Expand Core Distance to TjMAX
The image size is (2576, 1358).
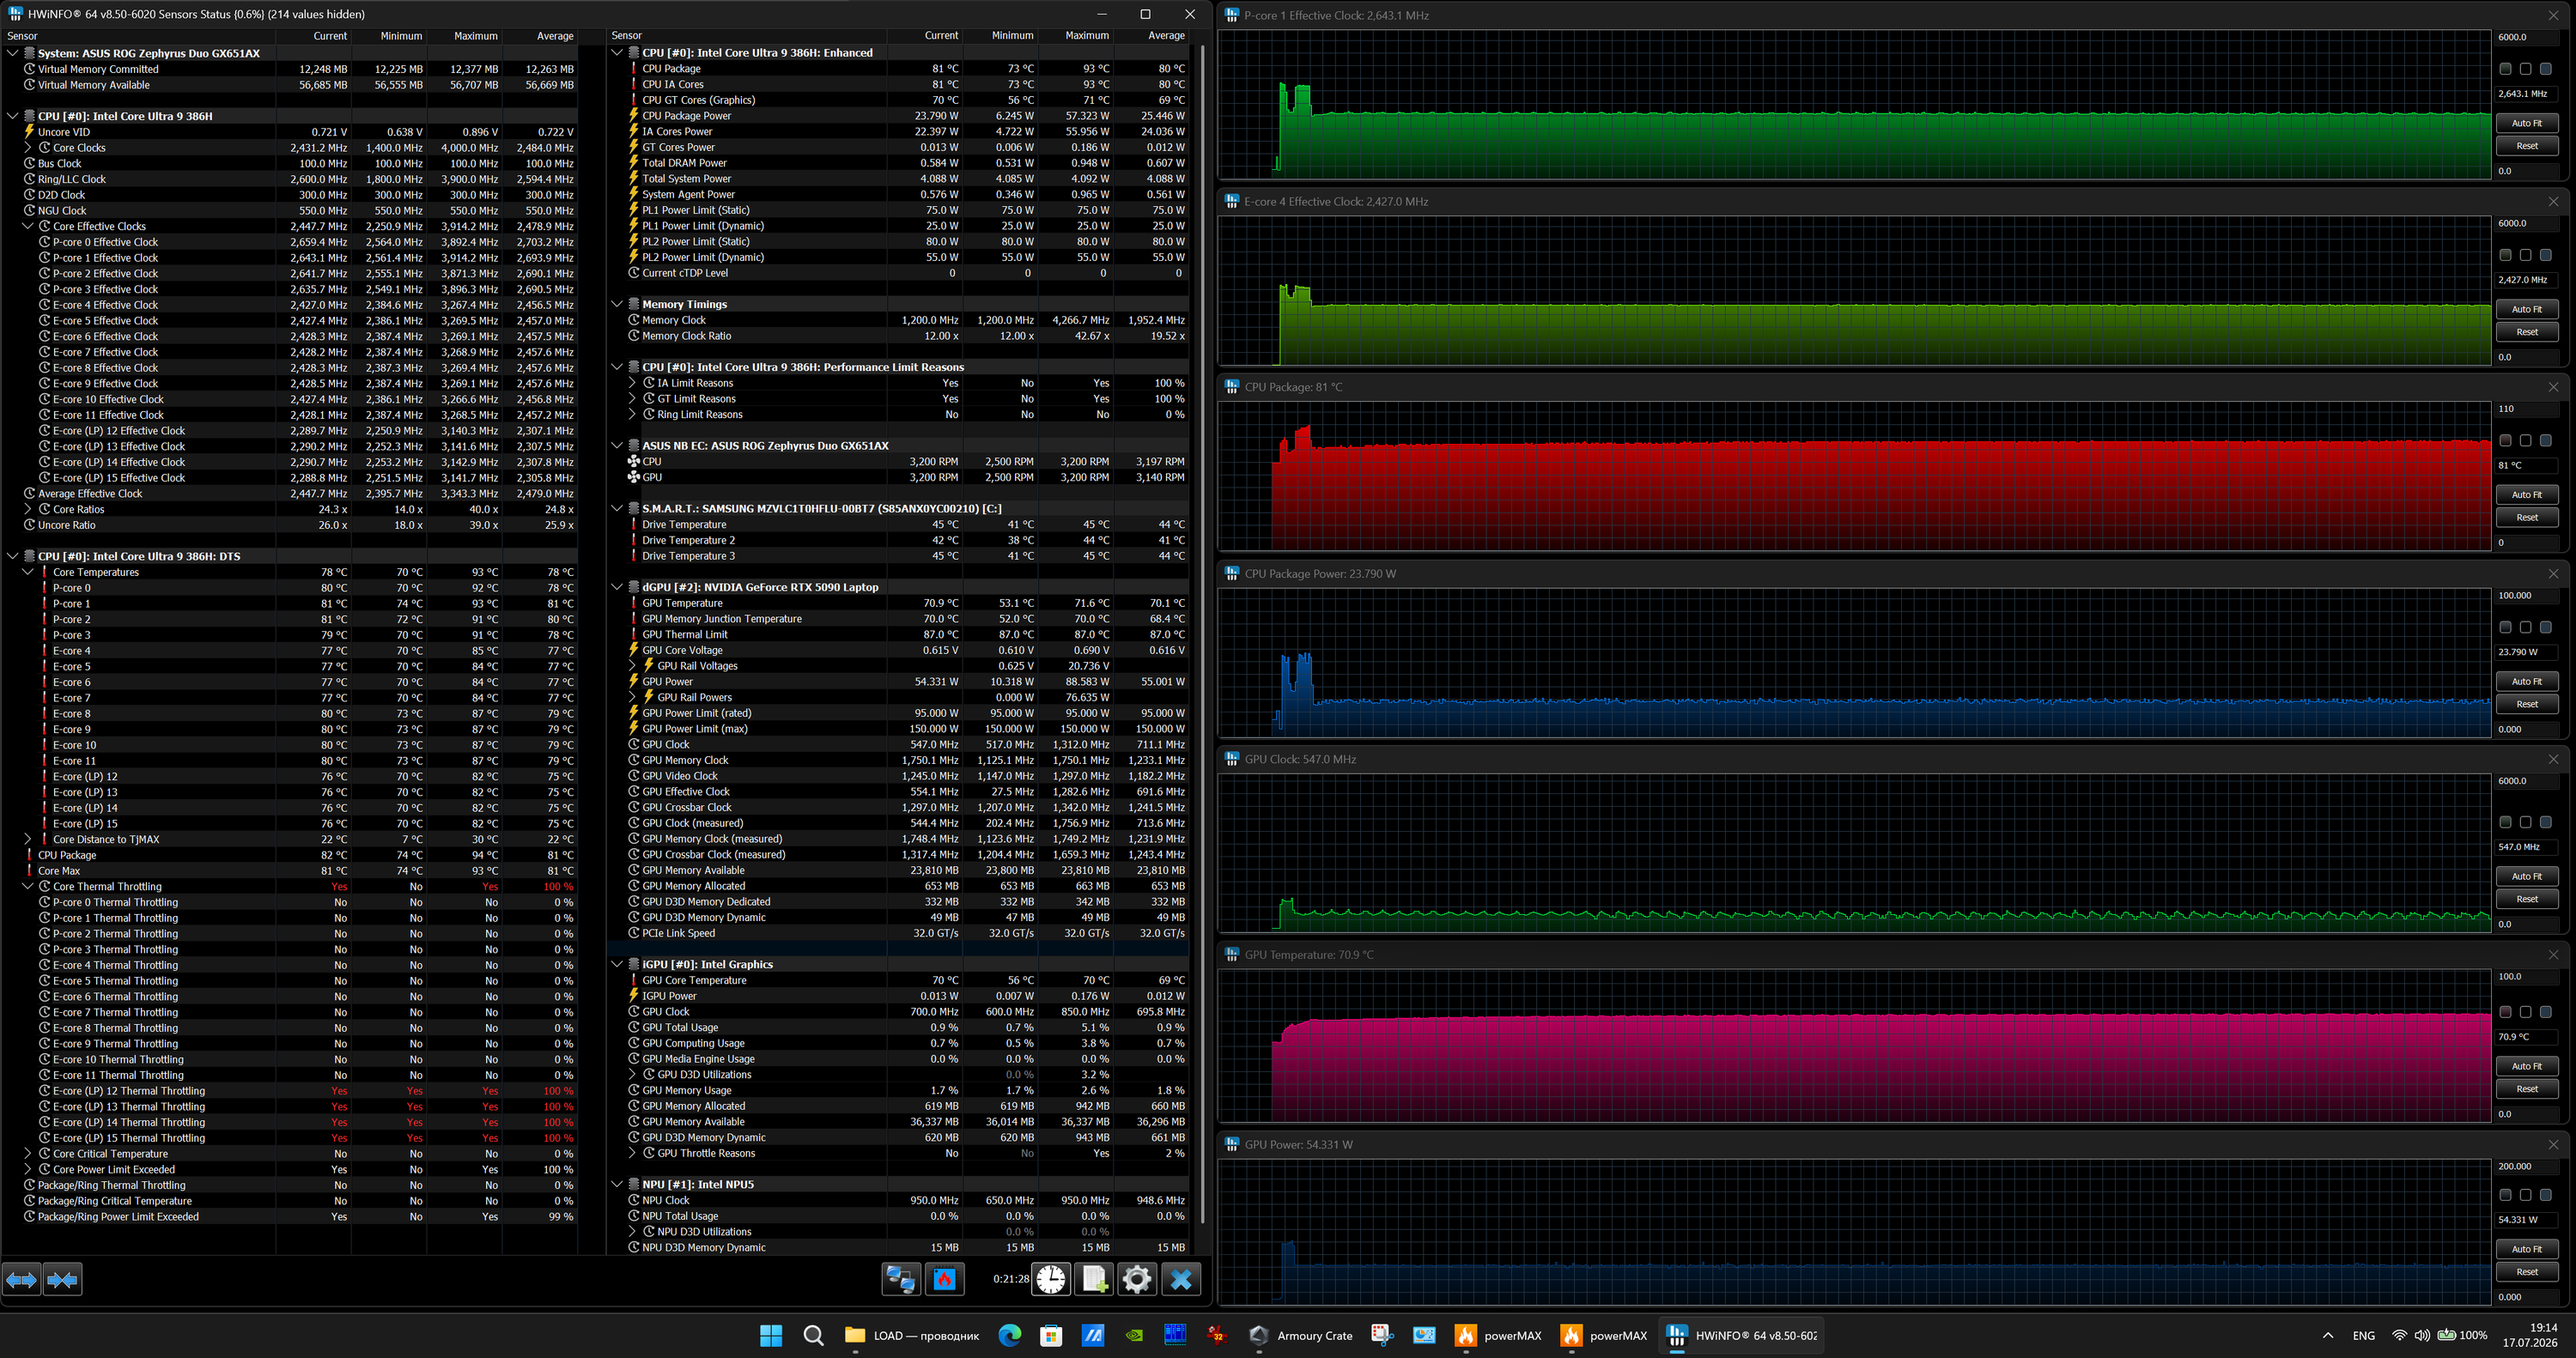point(28,839)
